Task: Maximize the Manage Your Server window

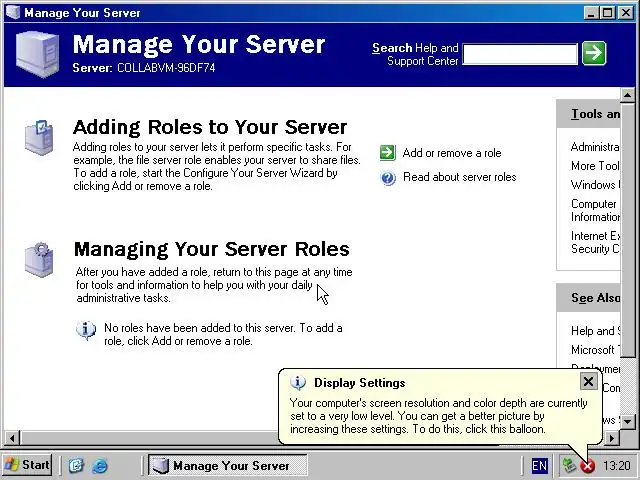Action: click(608, 13)
